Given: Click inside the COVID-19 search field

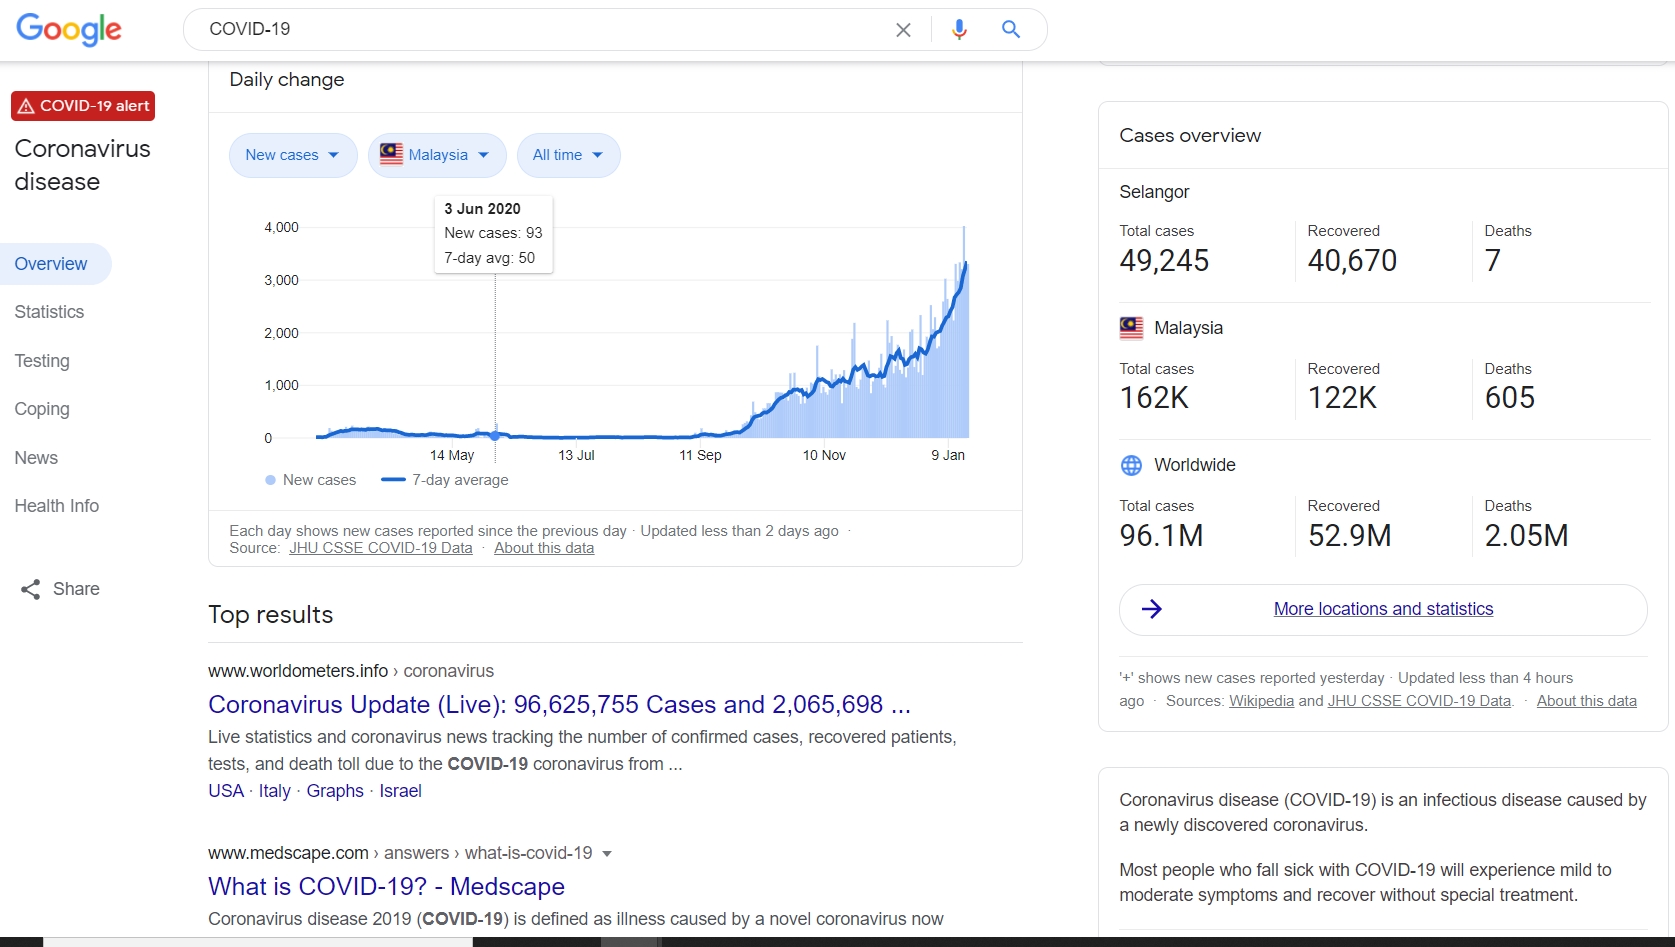Looking at the screenshot, I should coord(540,30).
